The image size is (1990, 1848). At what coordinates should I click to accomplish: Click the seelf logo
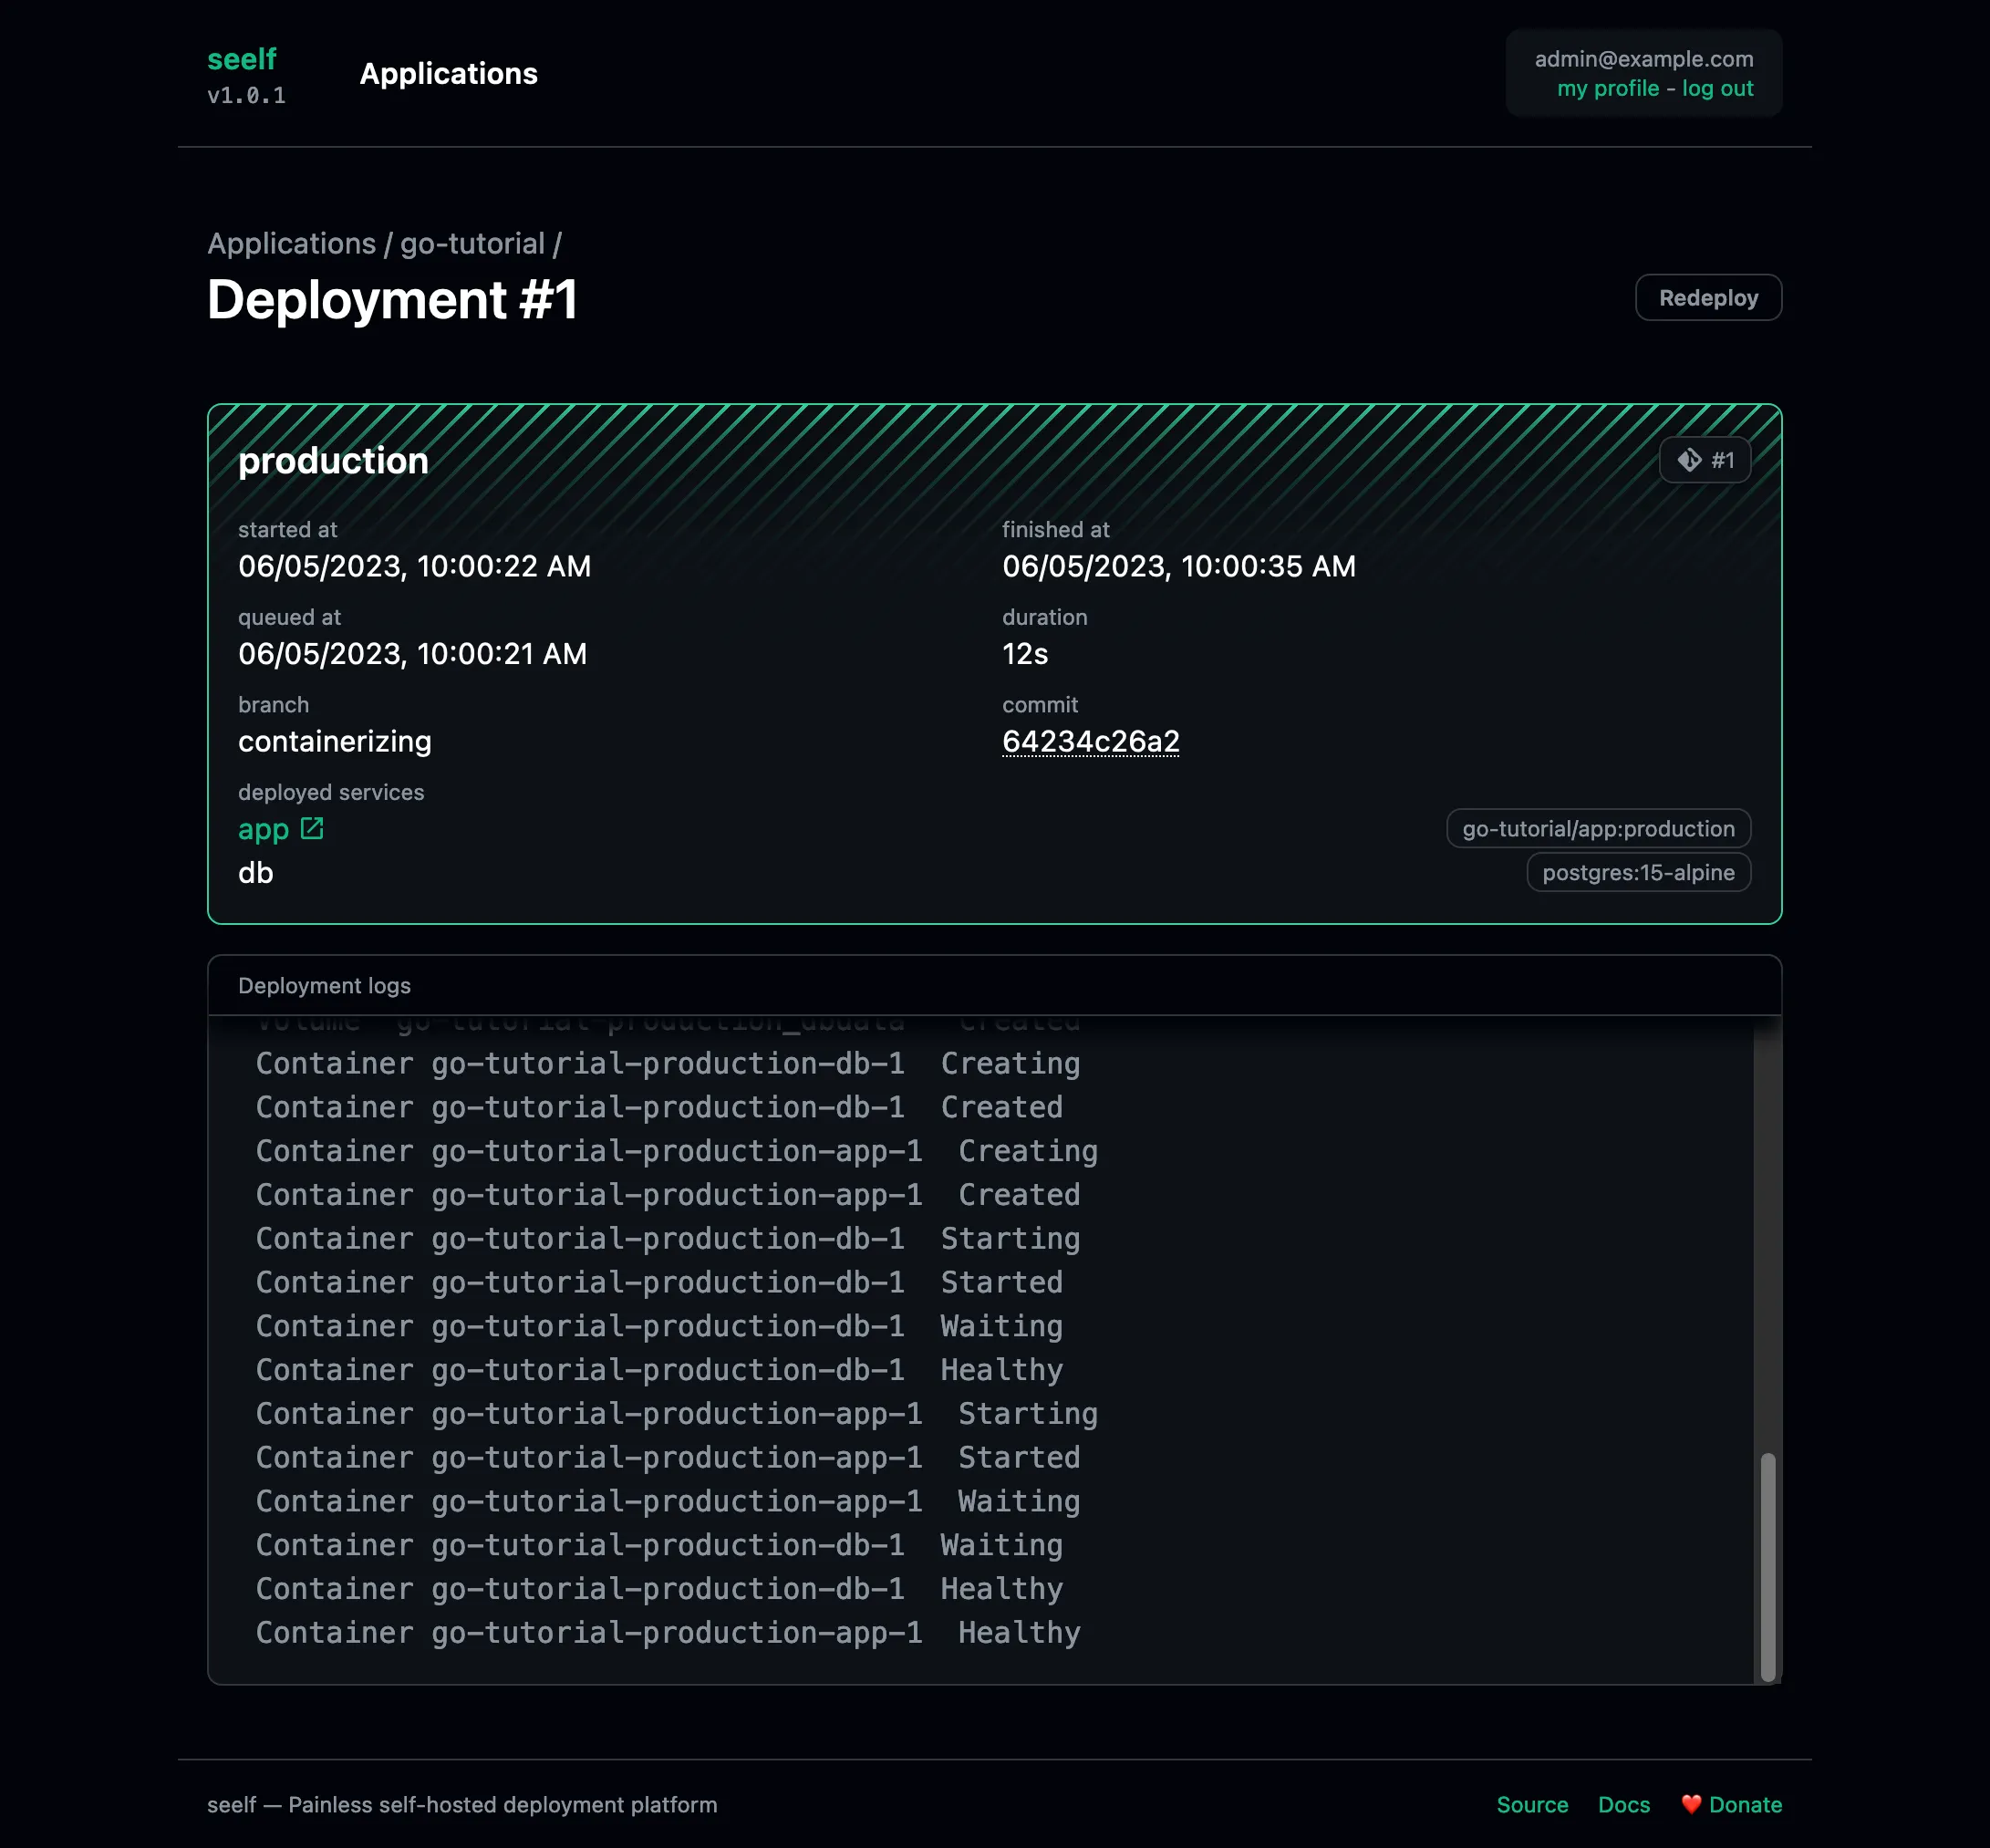point(242,59)
